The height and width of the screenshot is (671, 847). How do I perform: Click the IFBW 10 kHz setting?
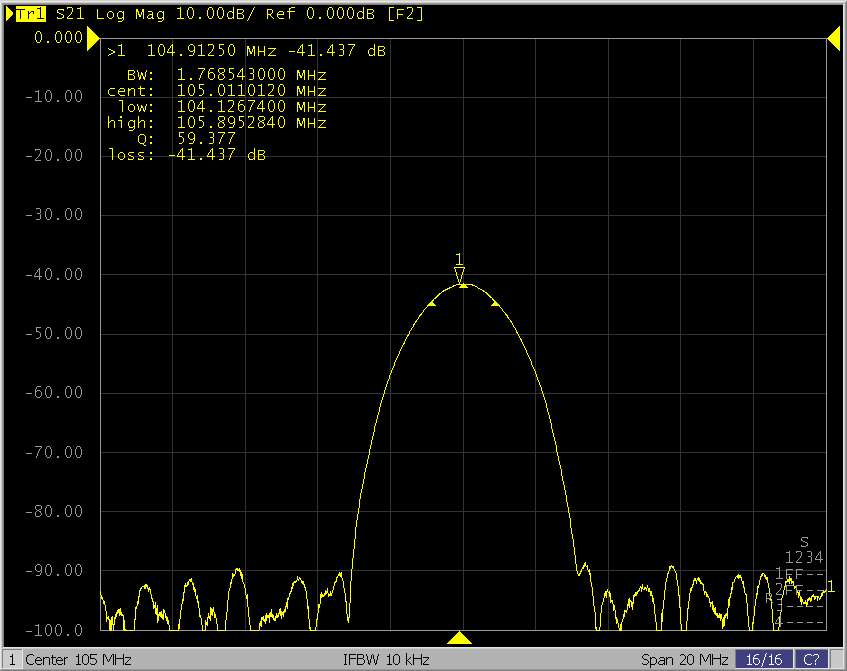(x=385, y=660)
